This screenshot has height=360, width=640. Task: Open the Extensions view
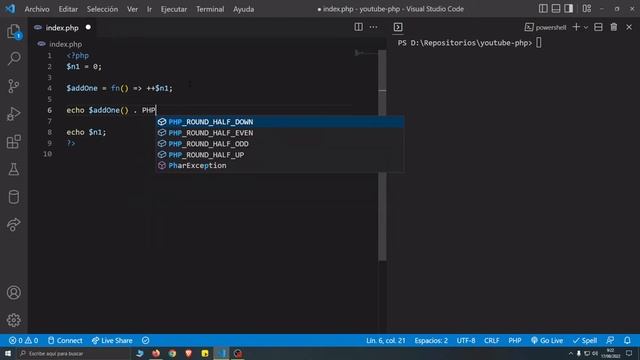[x=14, y=142]
